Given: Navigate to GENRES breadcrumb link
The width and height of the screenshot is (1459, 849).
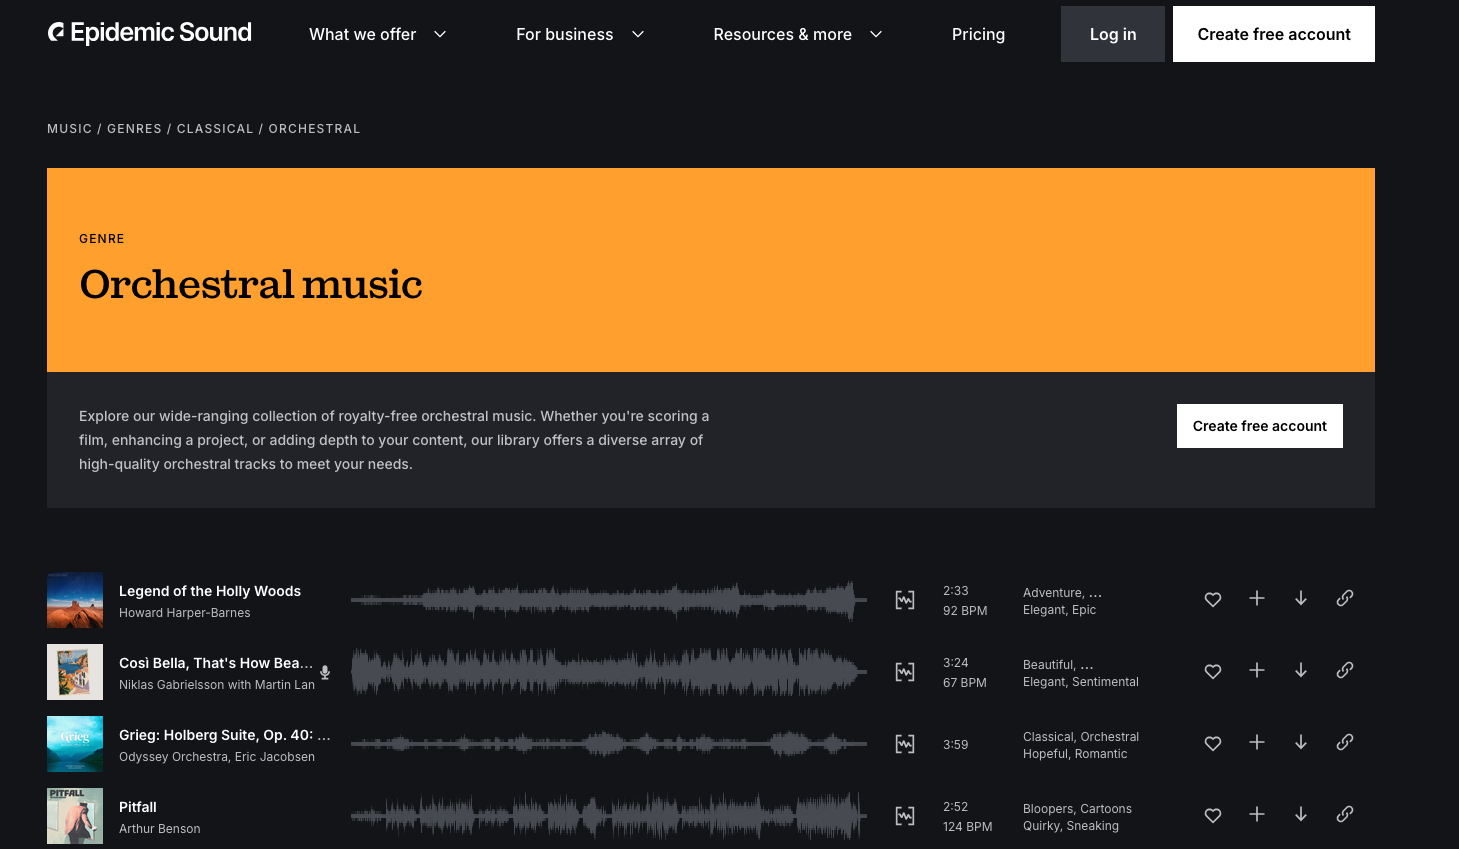Looking at the screenshot, I should click(x=134, y=129).
